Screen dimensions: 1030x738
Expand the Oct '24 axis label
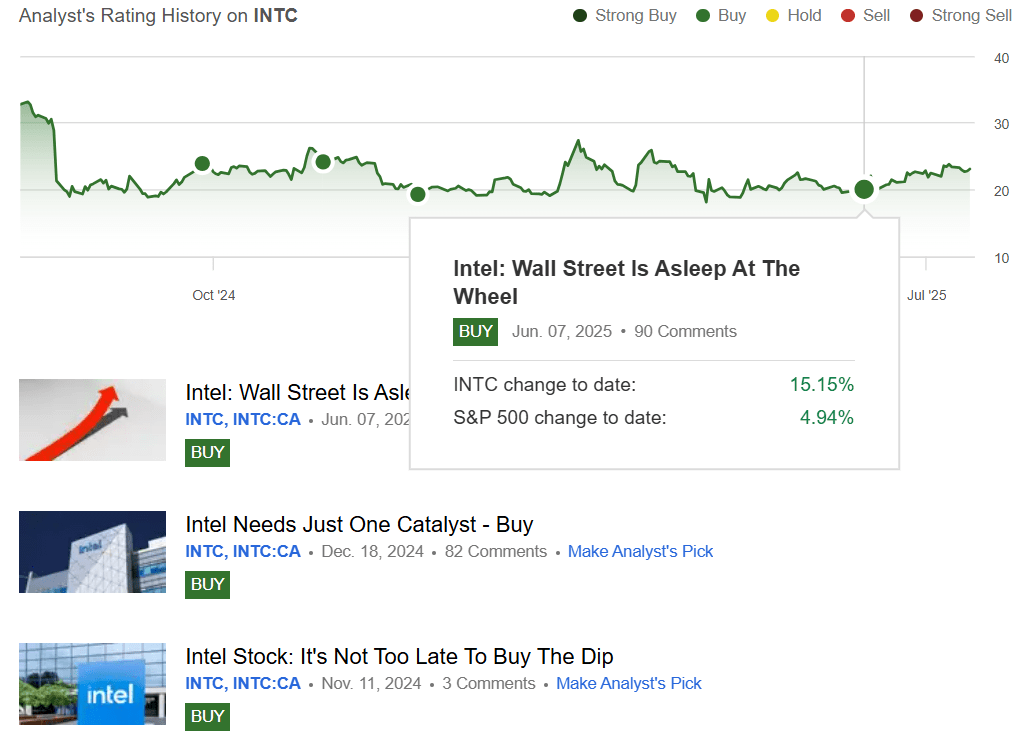point(212,295)
